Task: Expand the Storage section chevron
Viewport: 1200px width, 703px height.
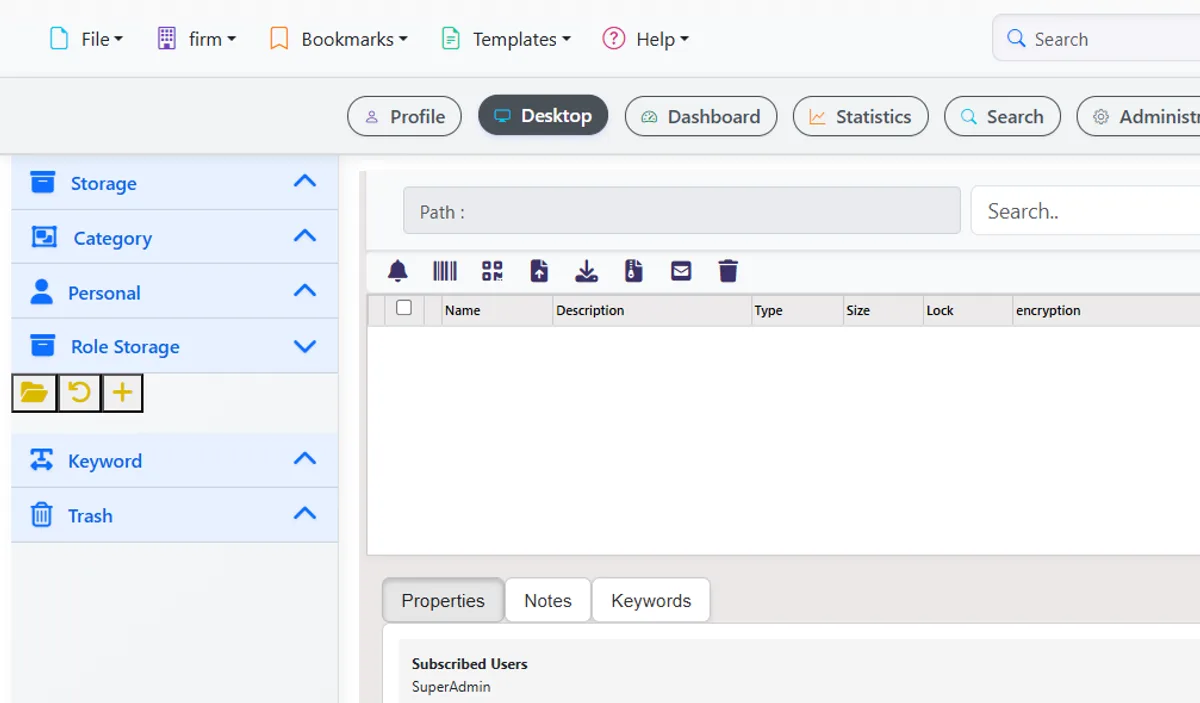Action: coord(305,181)
